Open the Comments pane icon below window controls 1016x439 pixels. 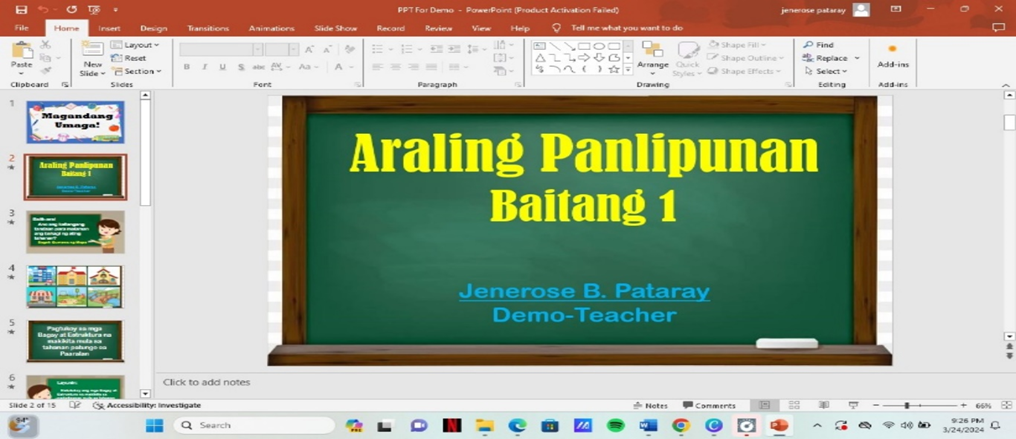999,27
